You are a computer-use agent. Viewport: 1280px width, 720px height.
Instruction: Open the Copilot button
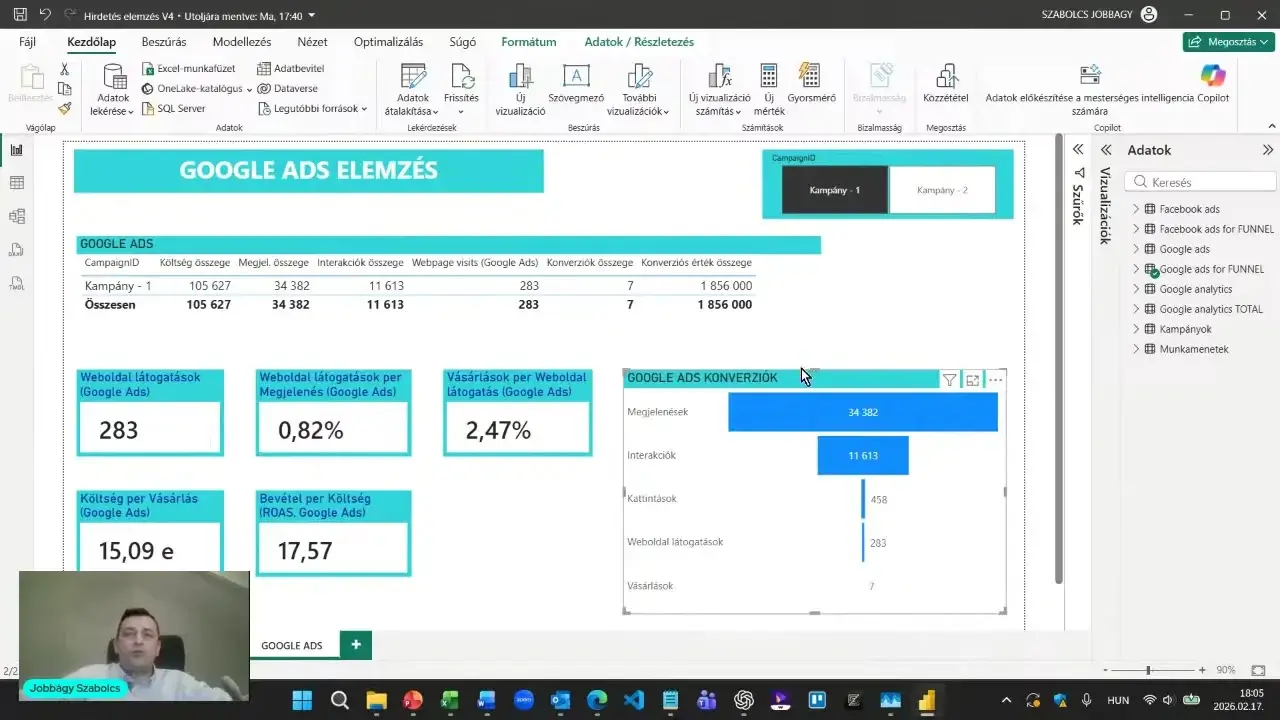1213,84
